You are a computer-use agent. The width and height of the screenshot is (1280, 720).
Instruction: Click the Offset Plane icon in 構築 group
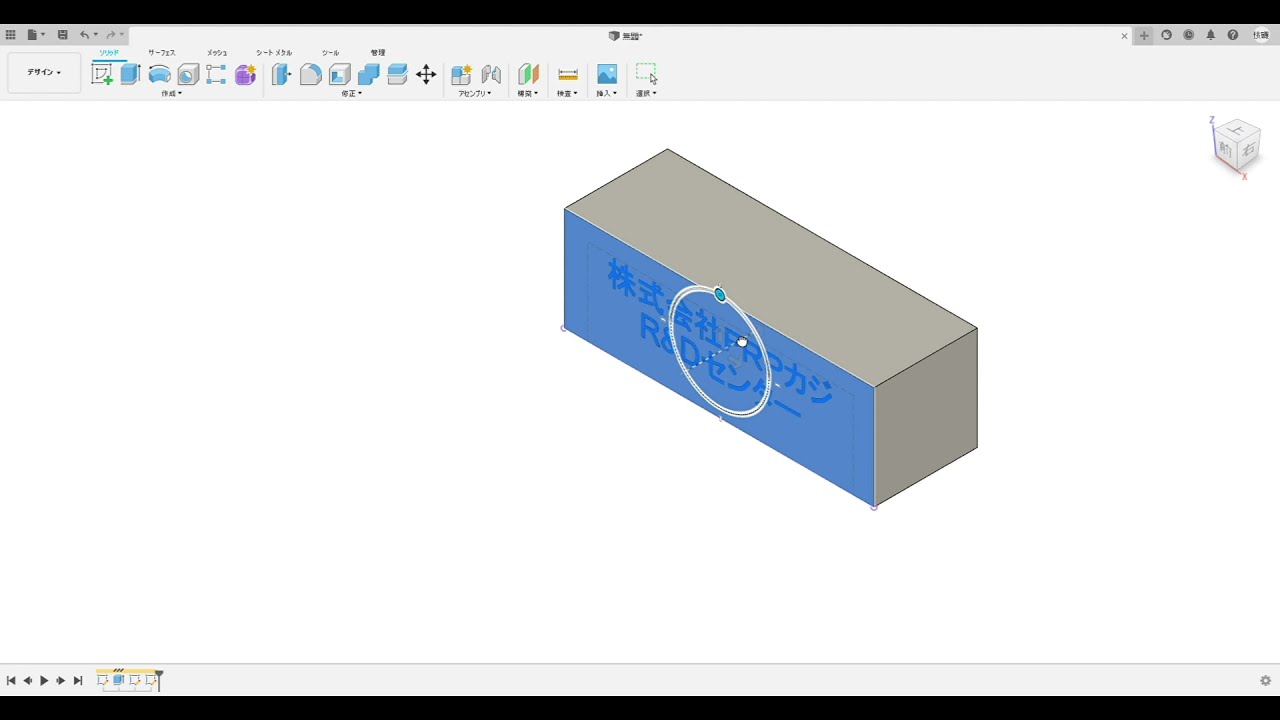coord(528,74)
